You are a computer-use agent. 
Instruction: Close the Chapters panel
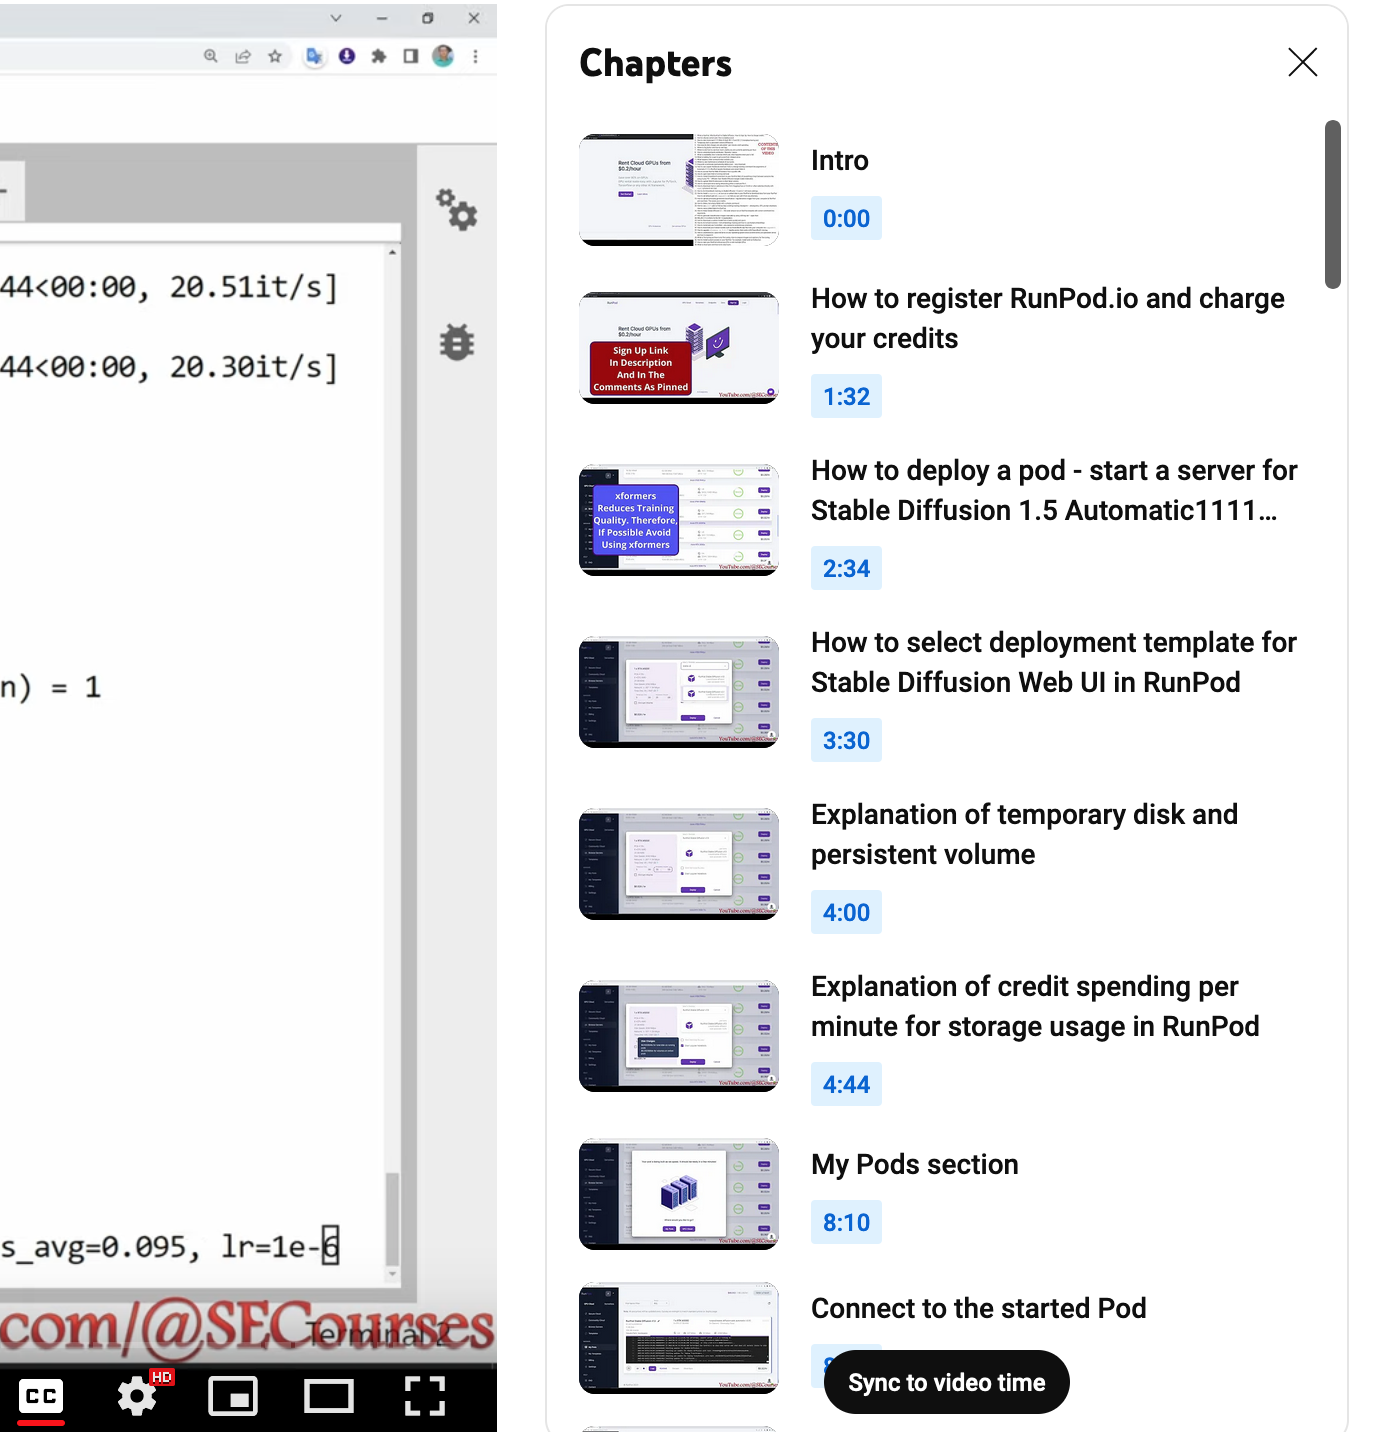[1302, 62]
